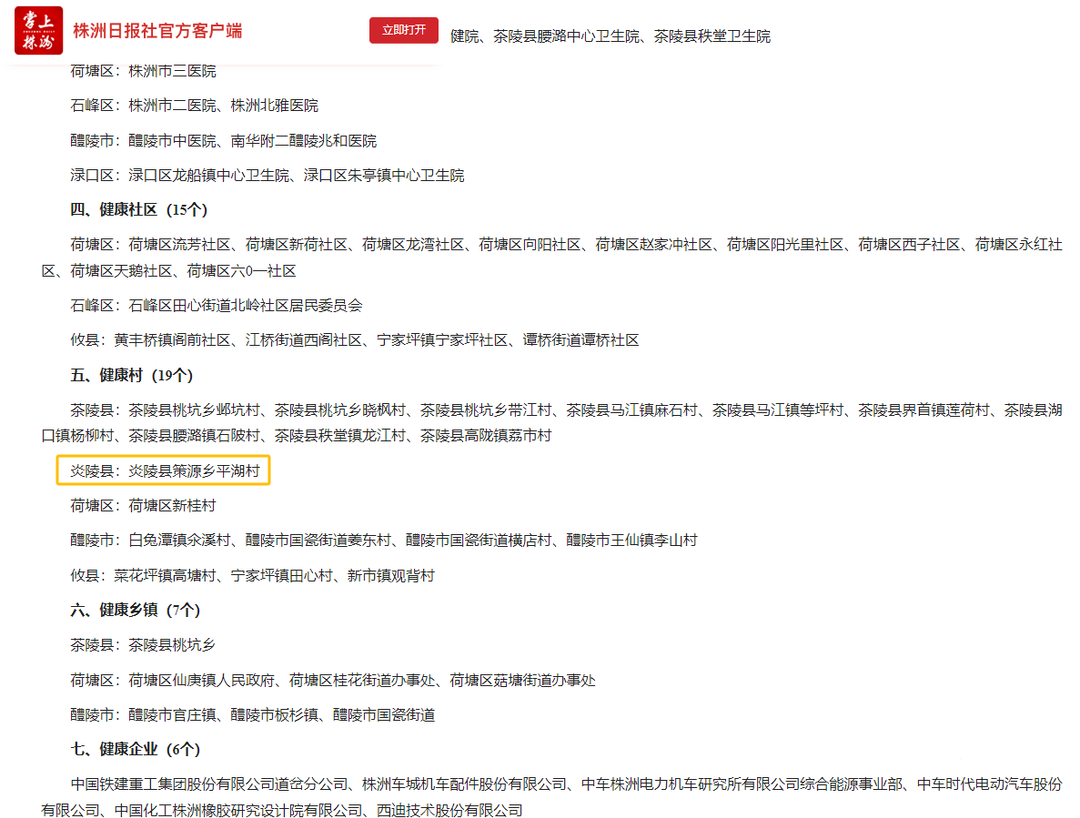1080x818 pixels.
Task: Click the 石峰区田心街道北岭社区居民委员会 line
Action: click(216, 305)
